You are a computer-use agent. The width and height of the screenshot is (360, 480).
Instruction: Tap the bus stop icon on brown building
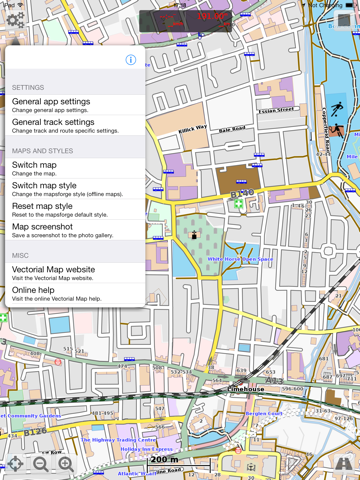241,182
